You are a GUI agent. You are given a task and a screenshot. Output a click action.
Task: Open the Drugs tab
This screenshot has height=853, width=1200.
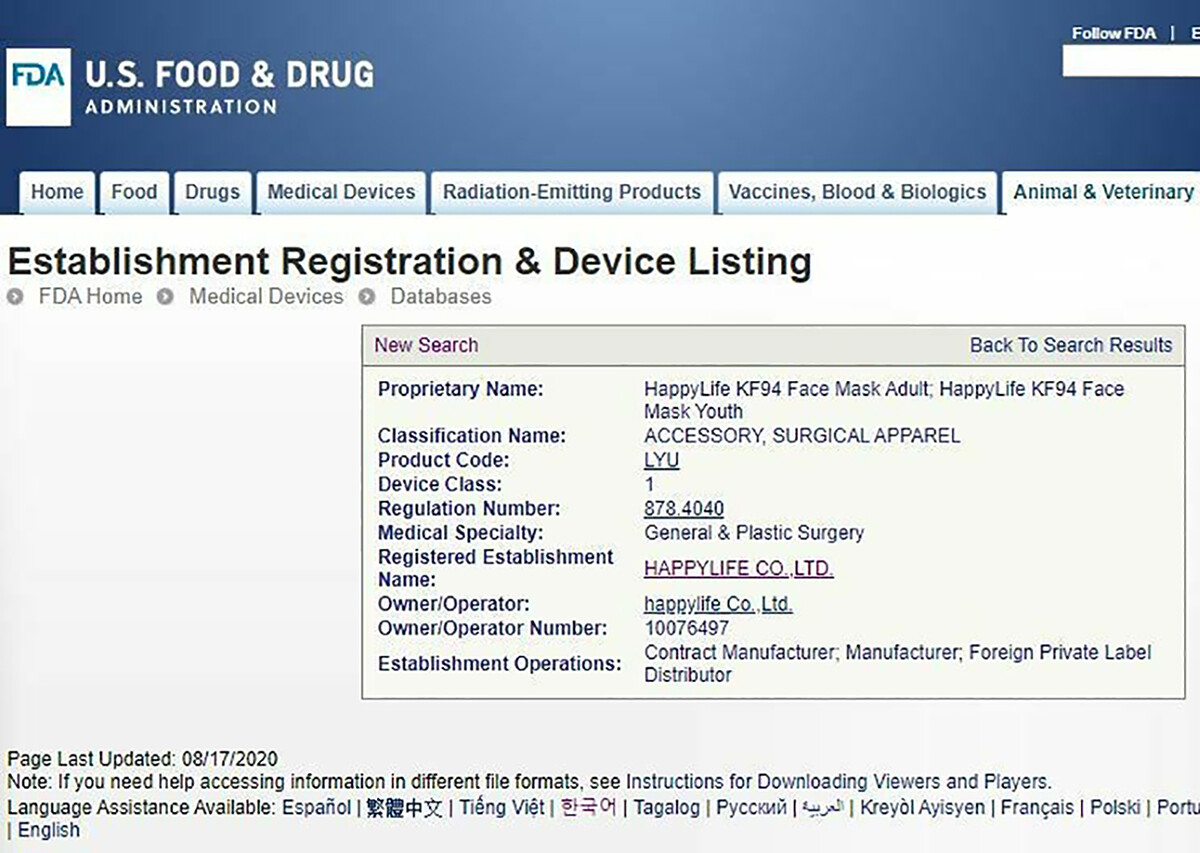click(x=212, y=192)
